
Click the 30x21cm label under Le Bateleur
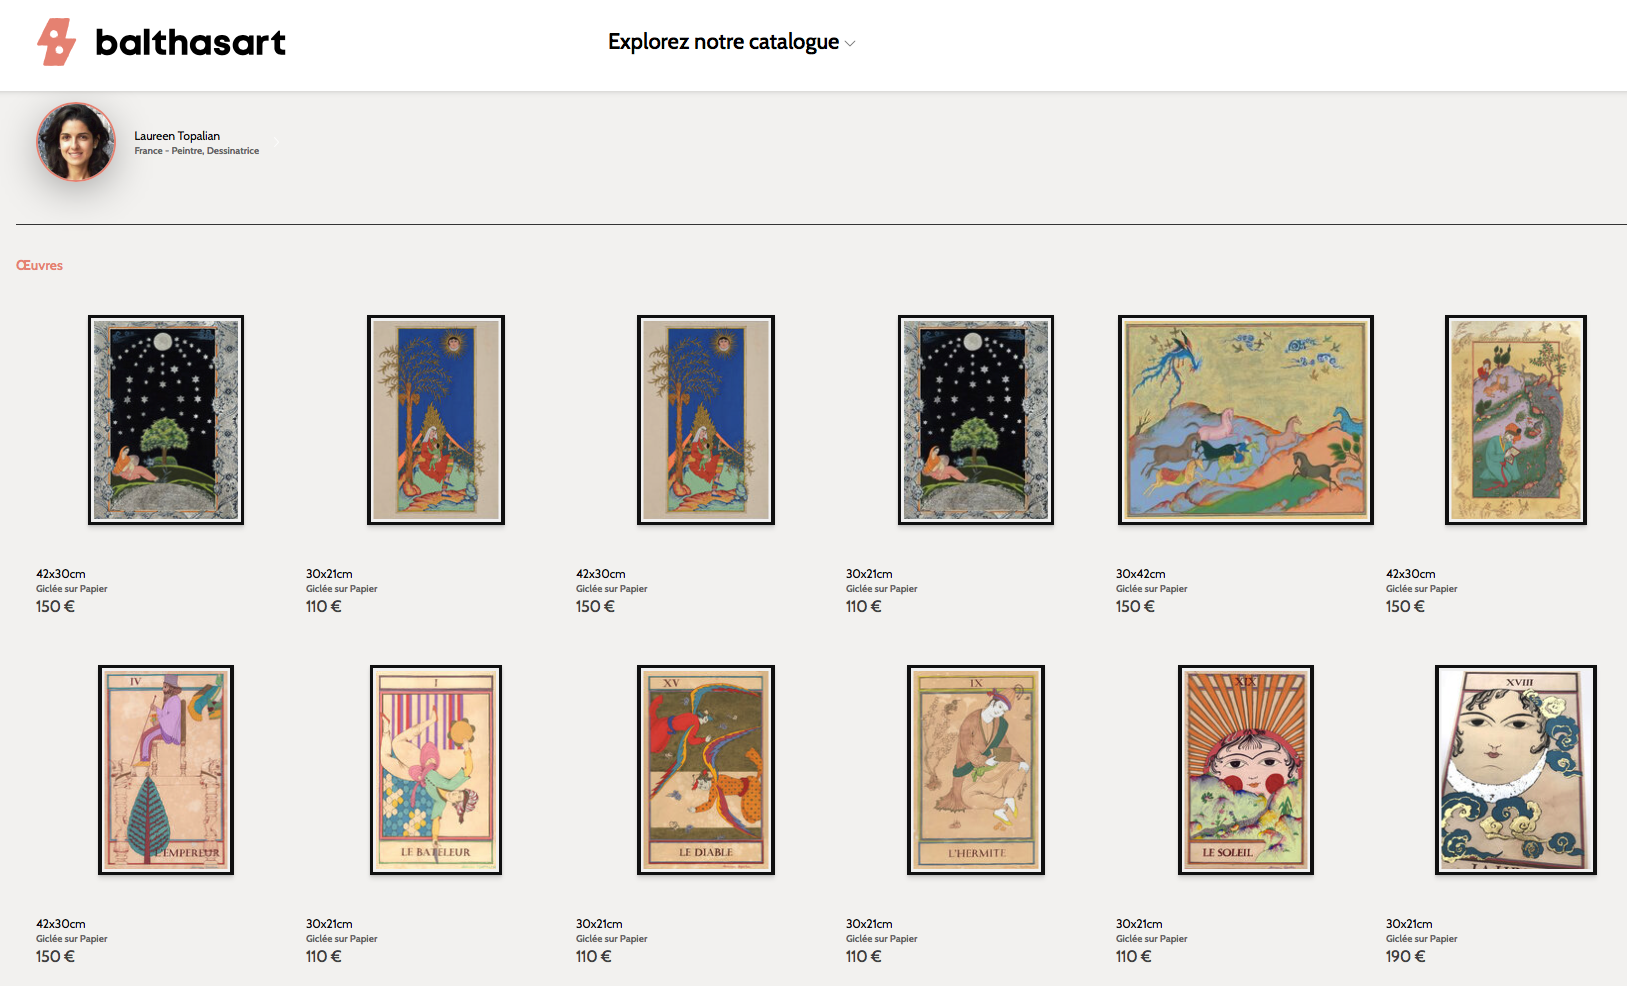pyautogui.click(x=329, y=924)
